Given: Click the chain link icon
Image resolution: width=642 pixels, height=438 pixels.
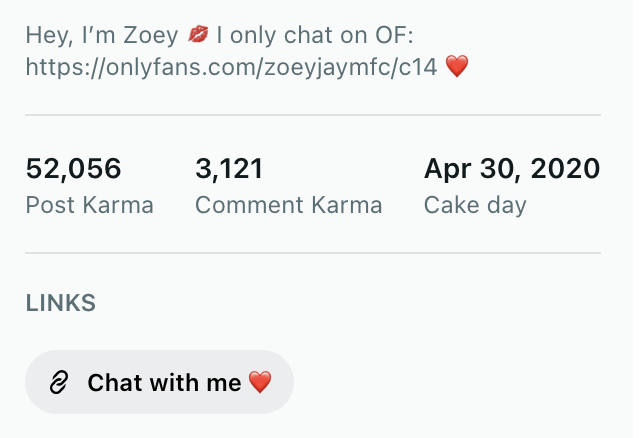Looking at the screenshot, I should [59, 382].
